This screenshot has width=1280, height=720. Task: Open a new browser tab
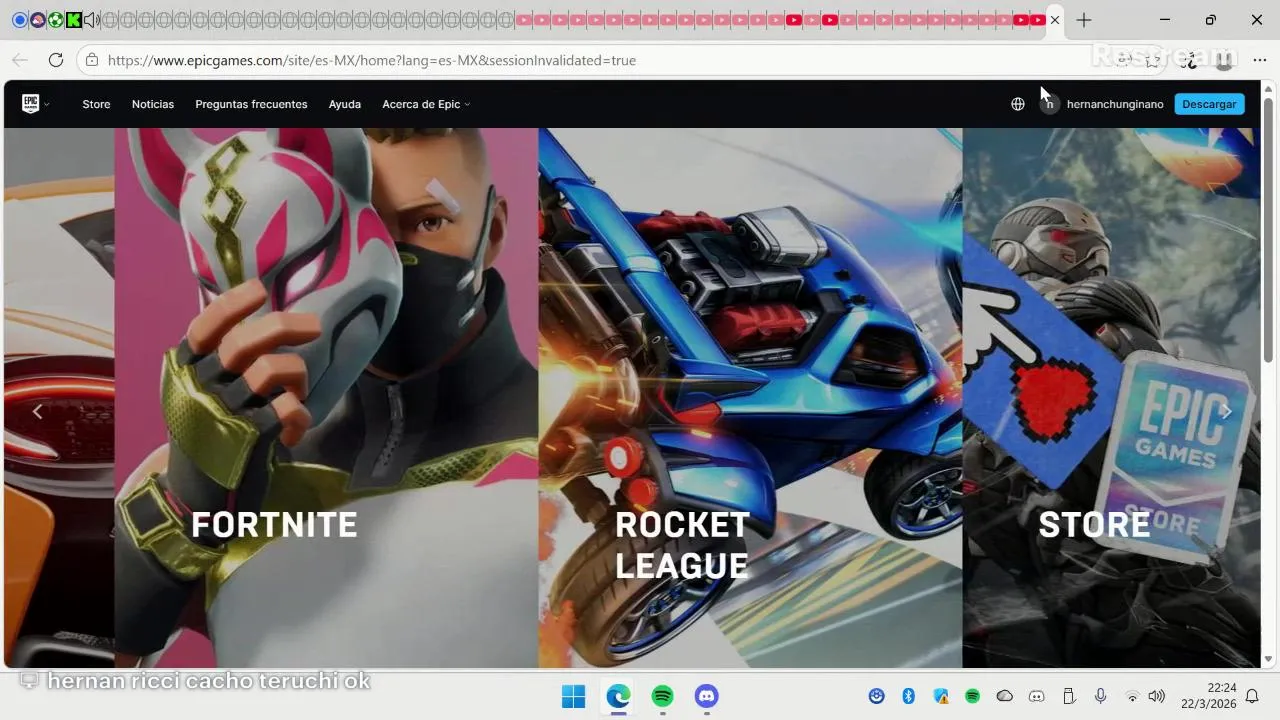point(1084,20)
